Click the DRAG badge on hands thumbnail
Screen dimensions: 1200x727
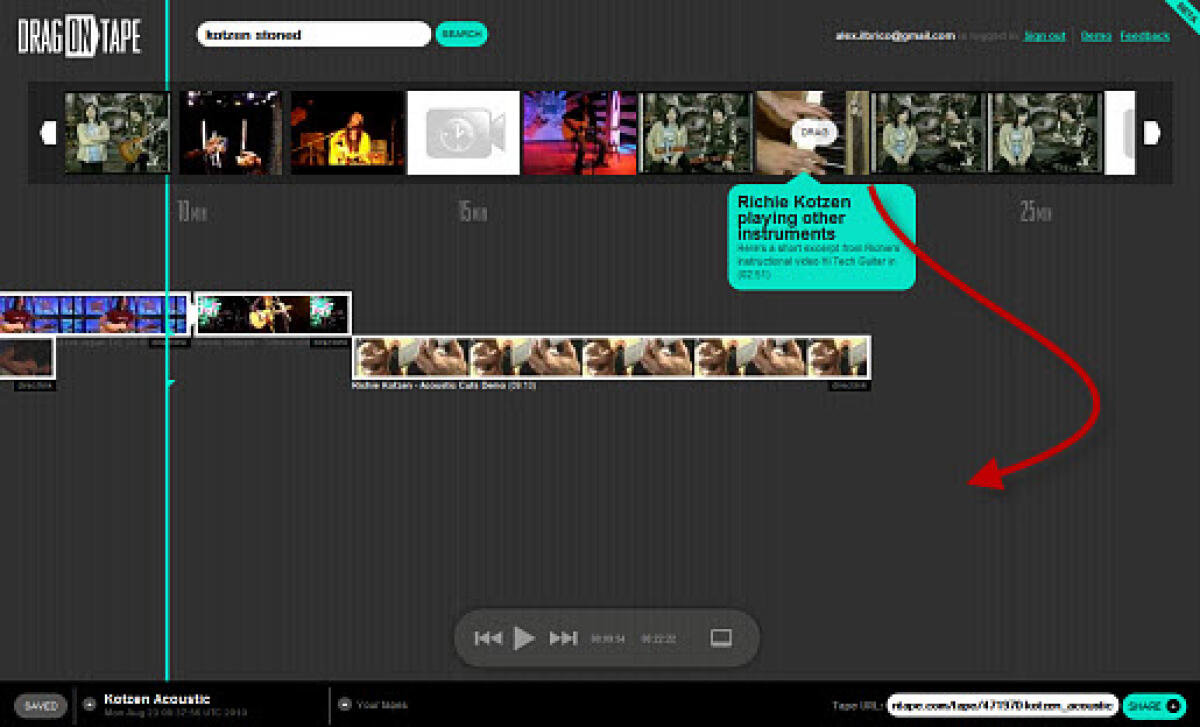point(814,132)
